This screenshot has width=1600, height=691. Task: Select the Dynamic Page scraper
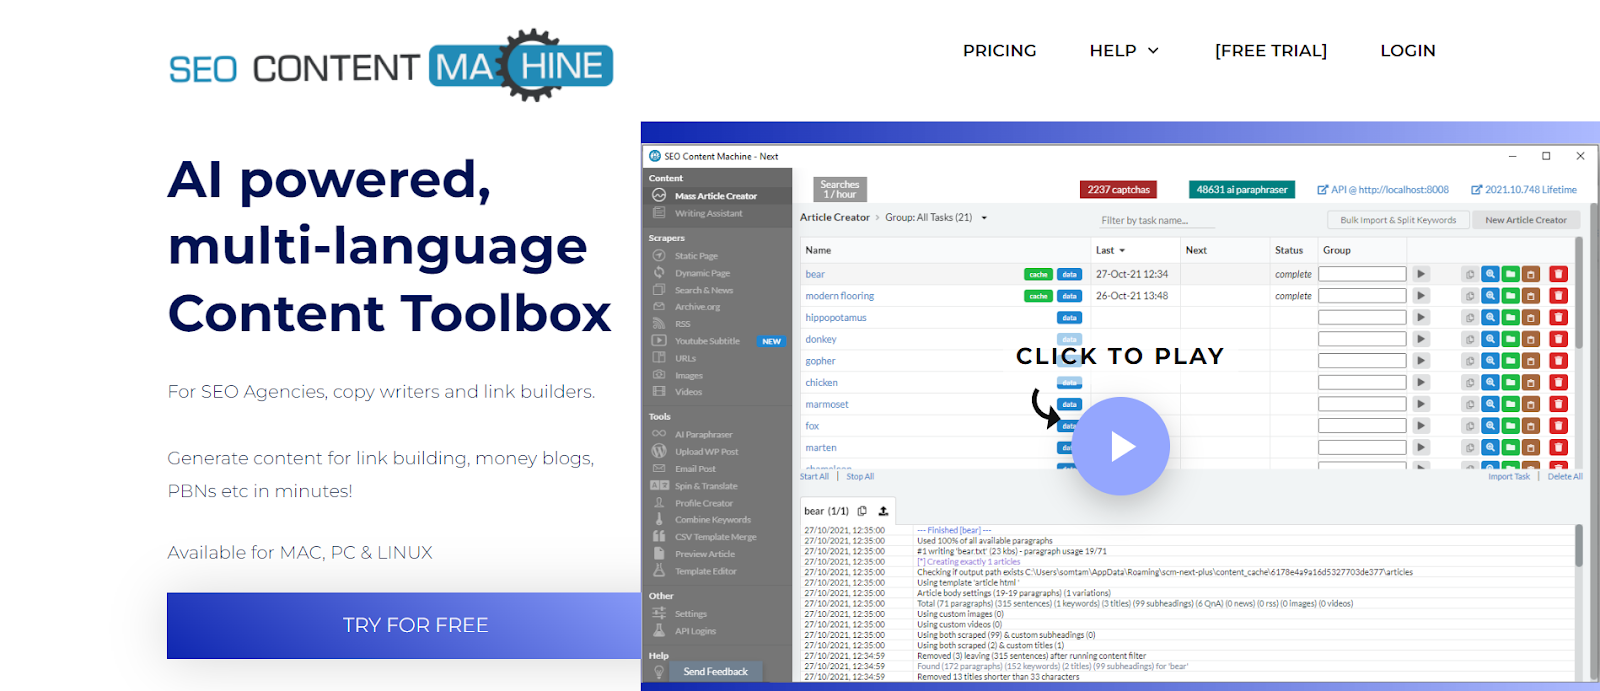(702, 273)
